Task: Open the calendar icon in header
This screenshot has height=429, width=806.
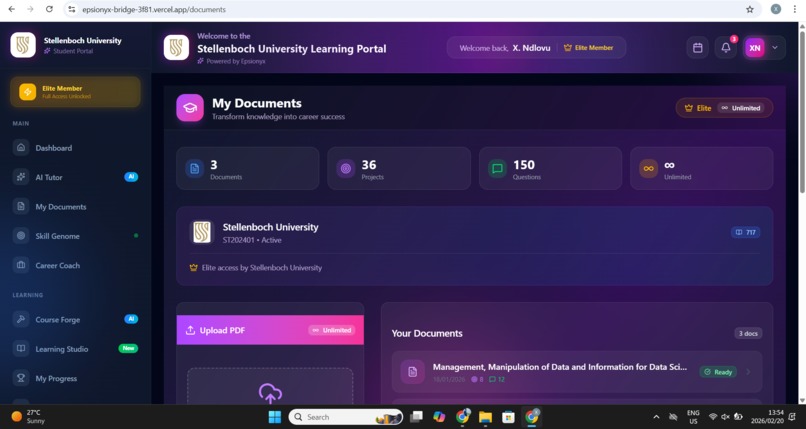Action: coord(698,48)
